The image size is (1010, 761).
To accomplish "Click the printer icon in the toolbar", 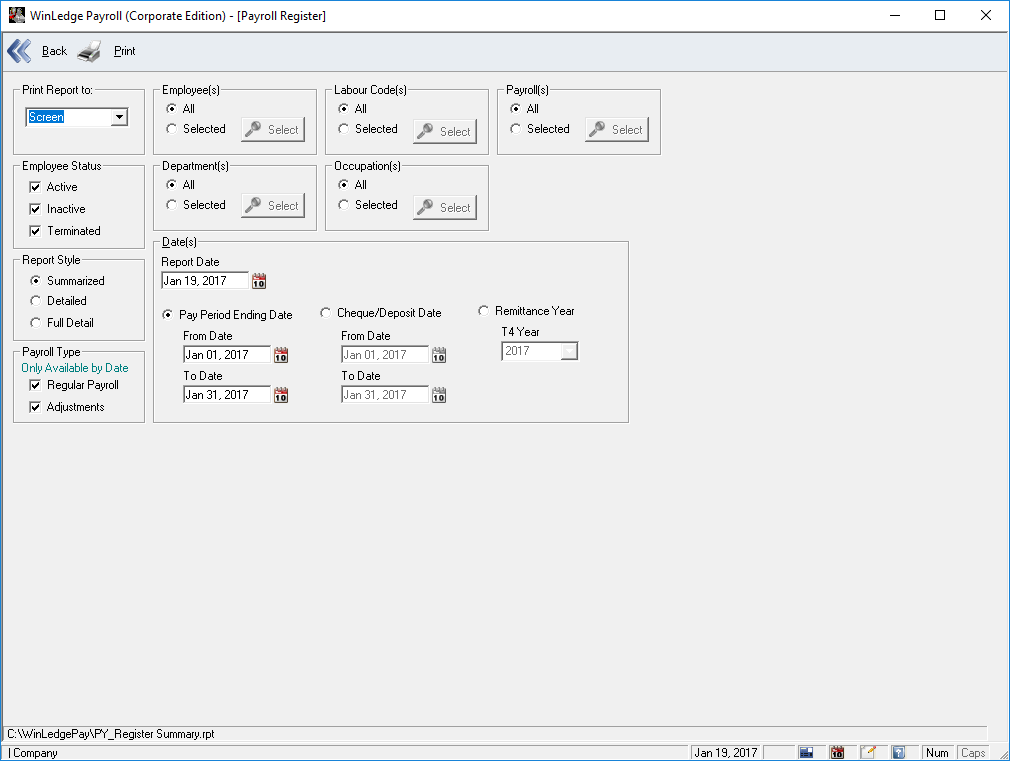I will click(90, 51).
